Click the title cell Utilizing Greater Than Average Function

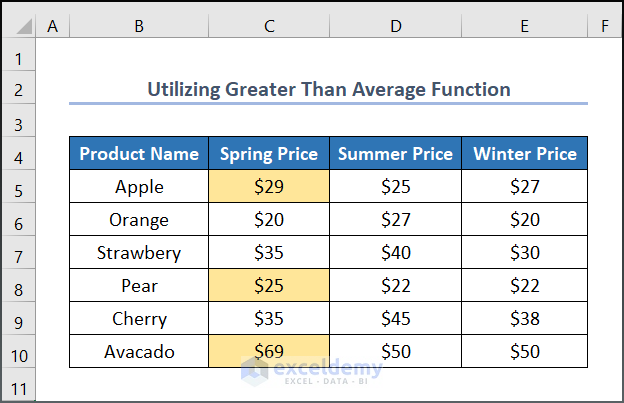point(328,90)
